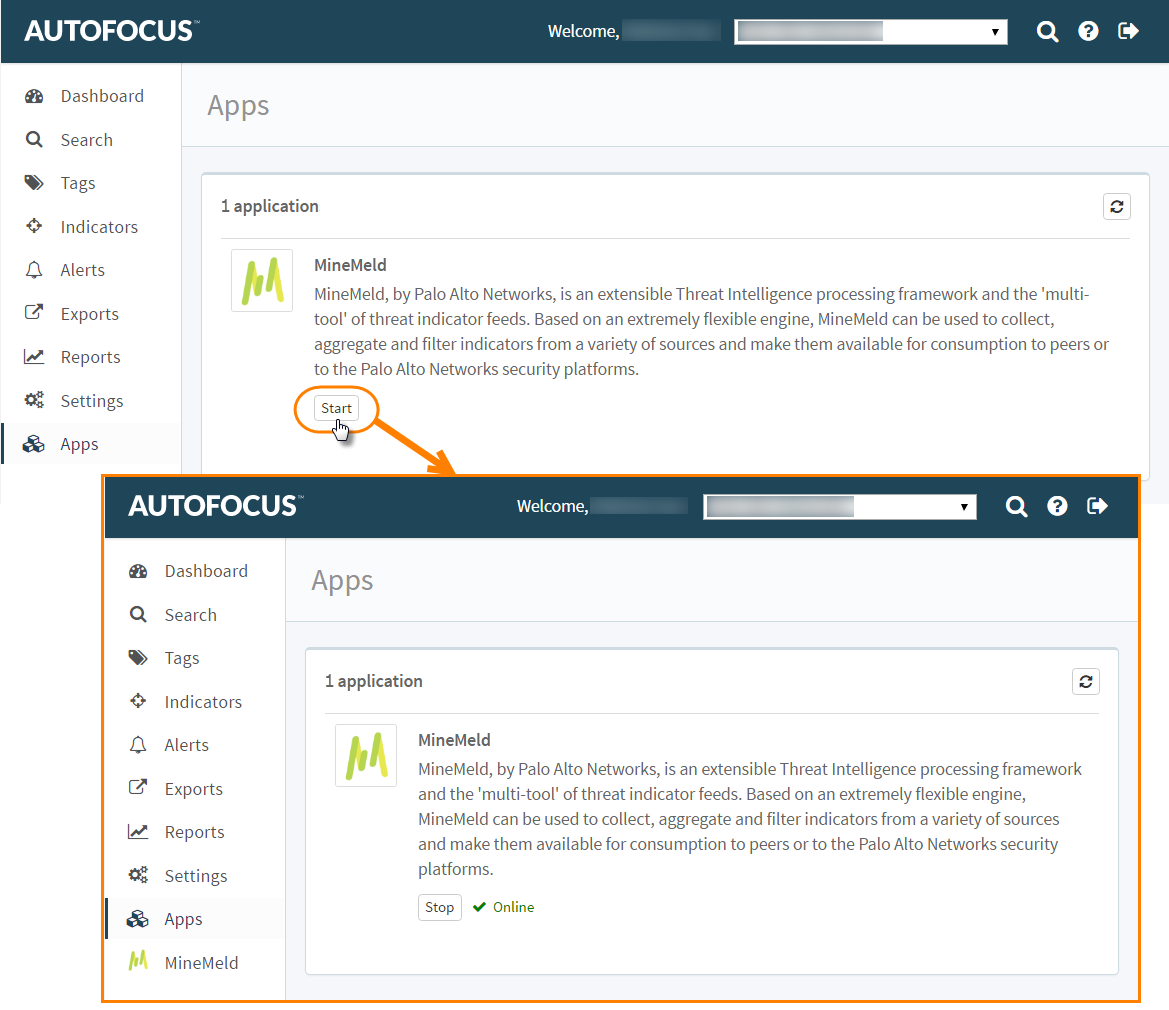Click the search magnifier in lower header bar
The width and height of the screenshot is (1169, 1010).
point(1016,507)
